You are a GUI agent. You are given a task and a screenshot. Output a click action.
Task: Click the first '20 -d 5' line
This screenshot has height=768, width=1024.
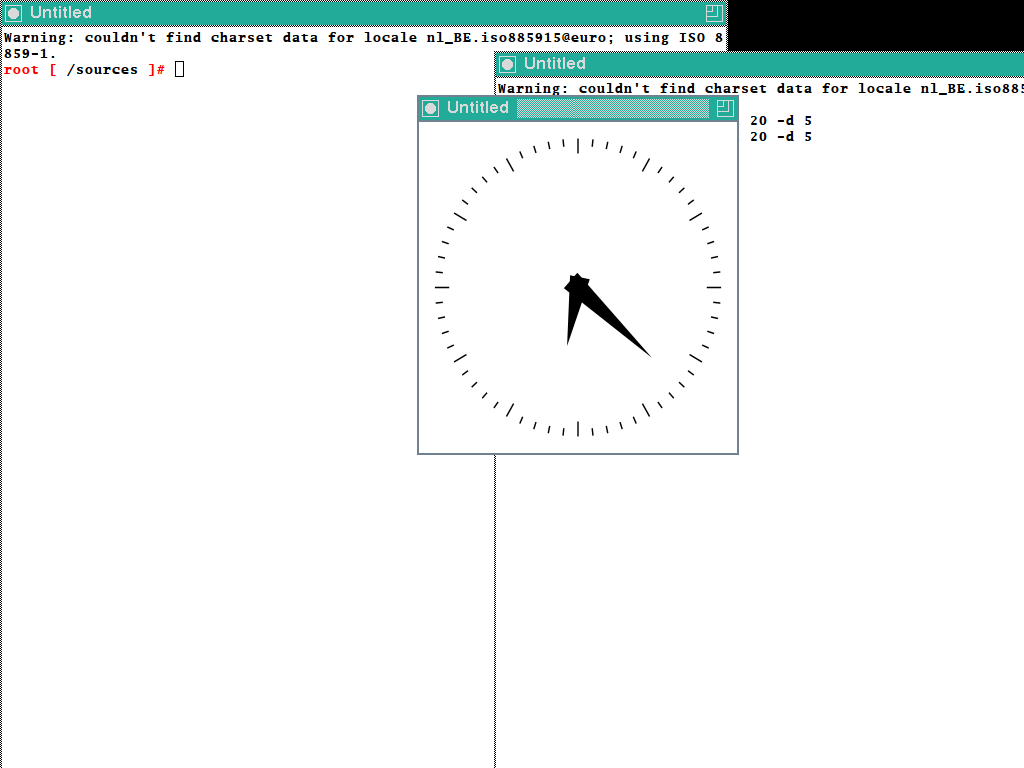coord(780,121)
